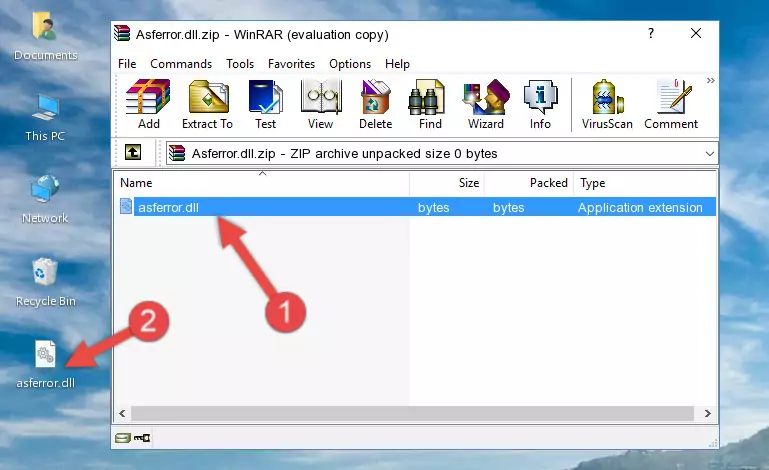Click the archive icon in address bar
The height and width of the screenshot is (470, 769).
point(177,154)
